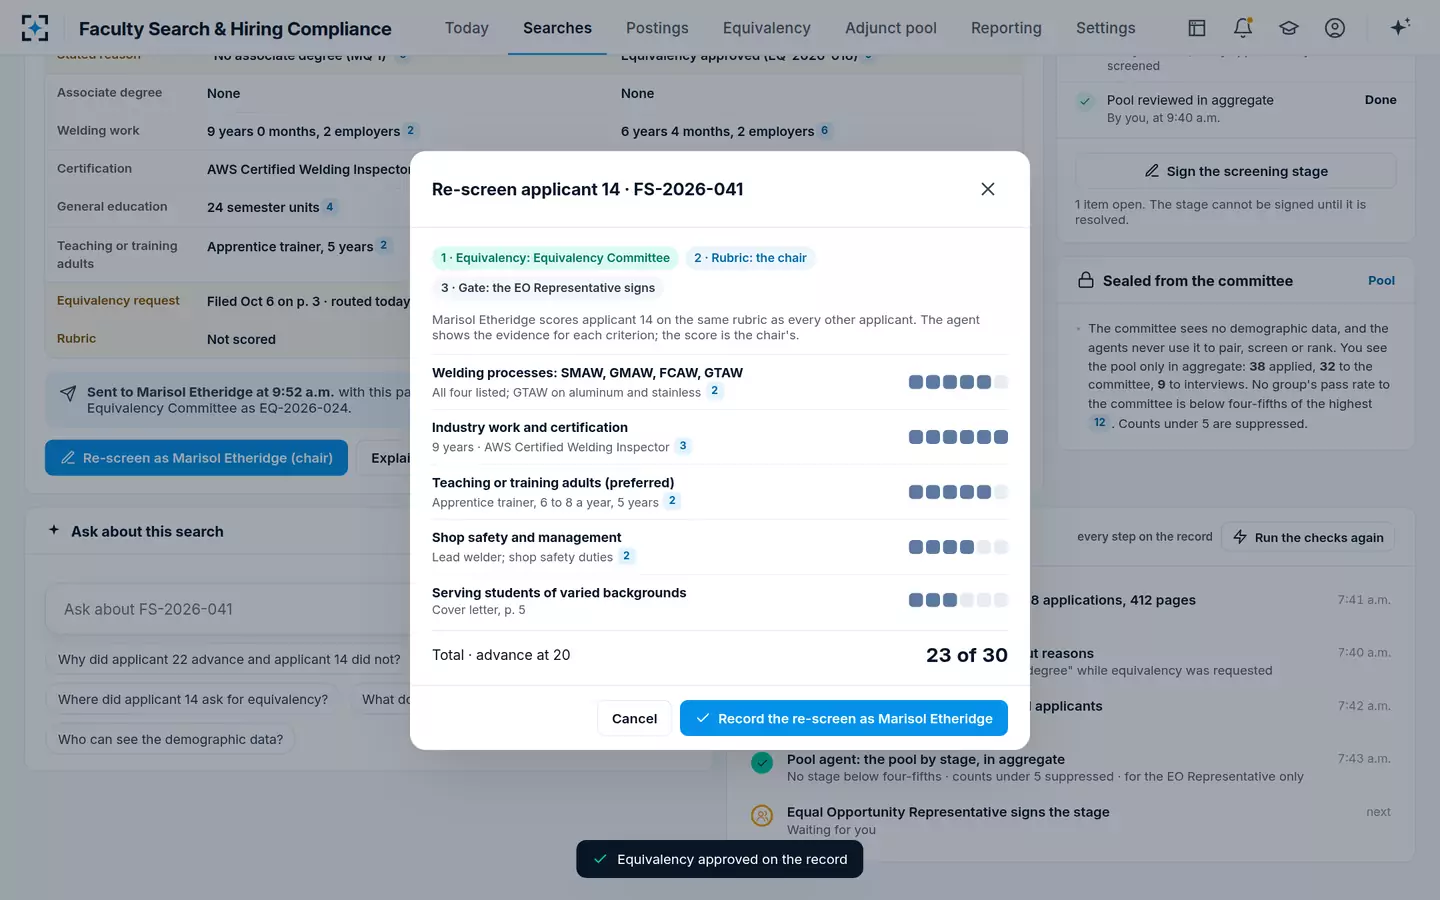Click the Faculty Search app logo icon
Viewport: 1440px width, 900px height.
(x=35, y=28)
